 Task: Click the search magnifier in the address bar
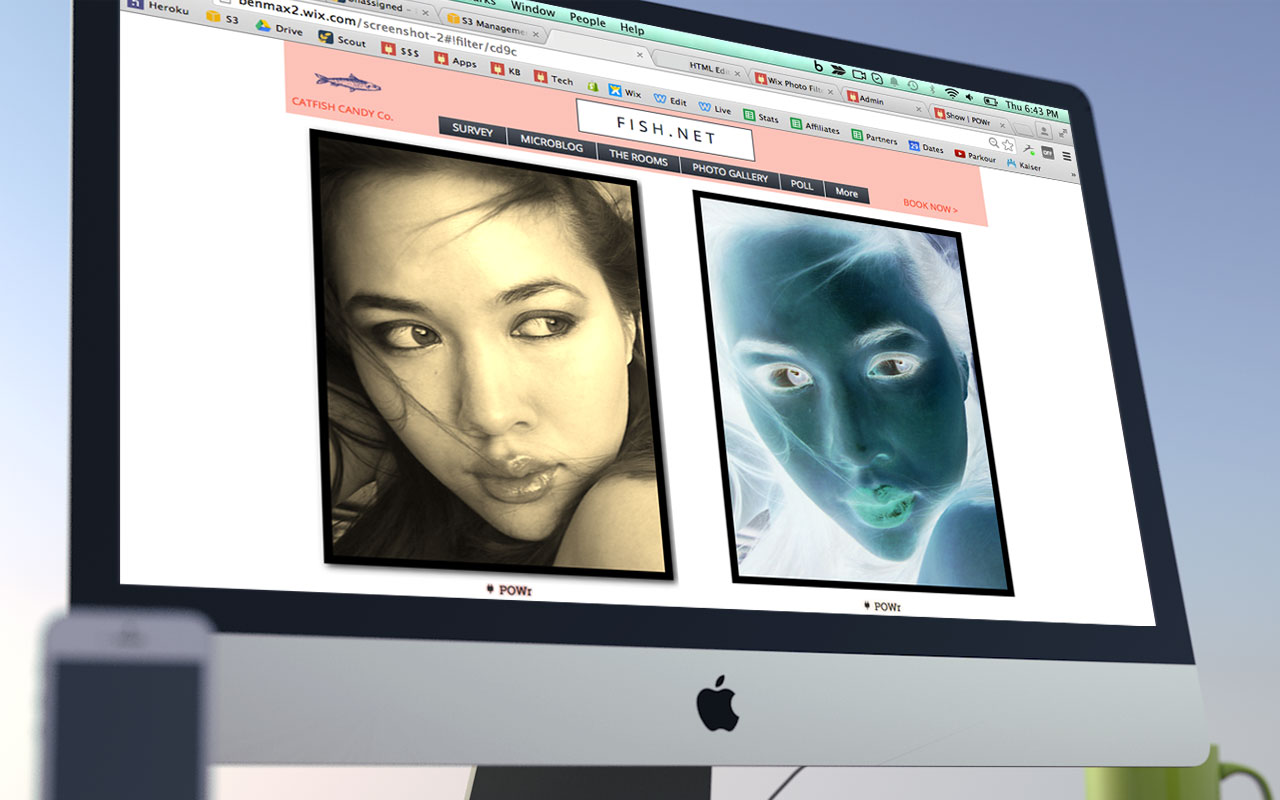point(992,142)
